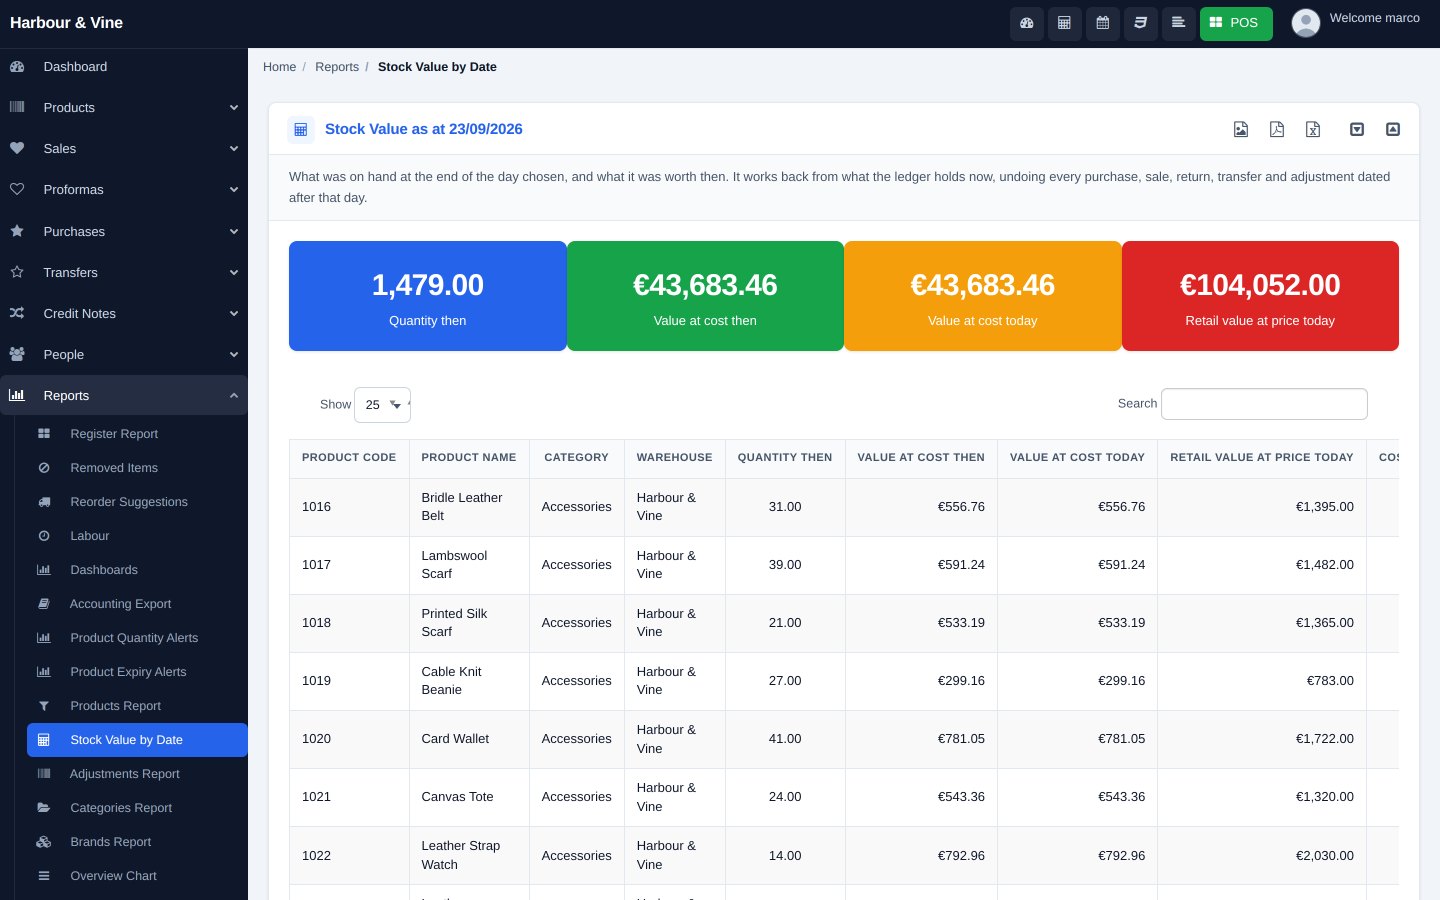Open the dashboard gauge icon in top bar

tap(1026, 23)
